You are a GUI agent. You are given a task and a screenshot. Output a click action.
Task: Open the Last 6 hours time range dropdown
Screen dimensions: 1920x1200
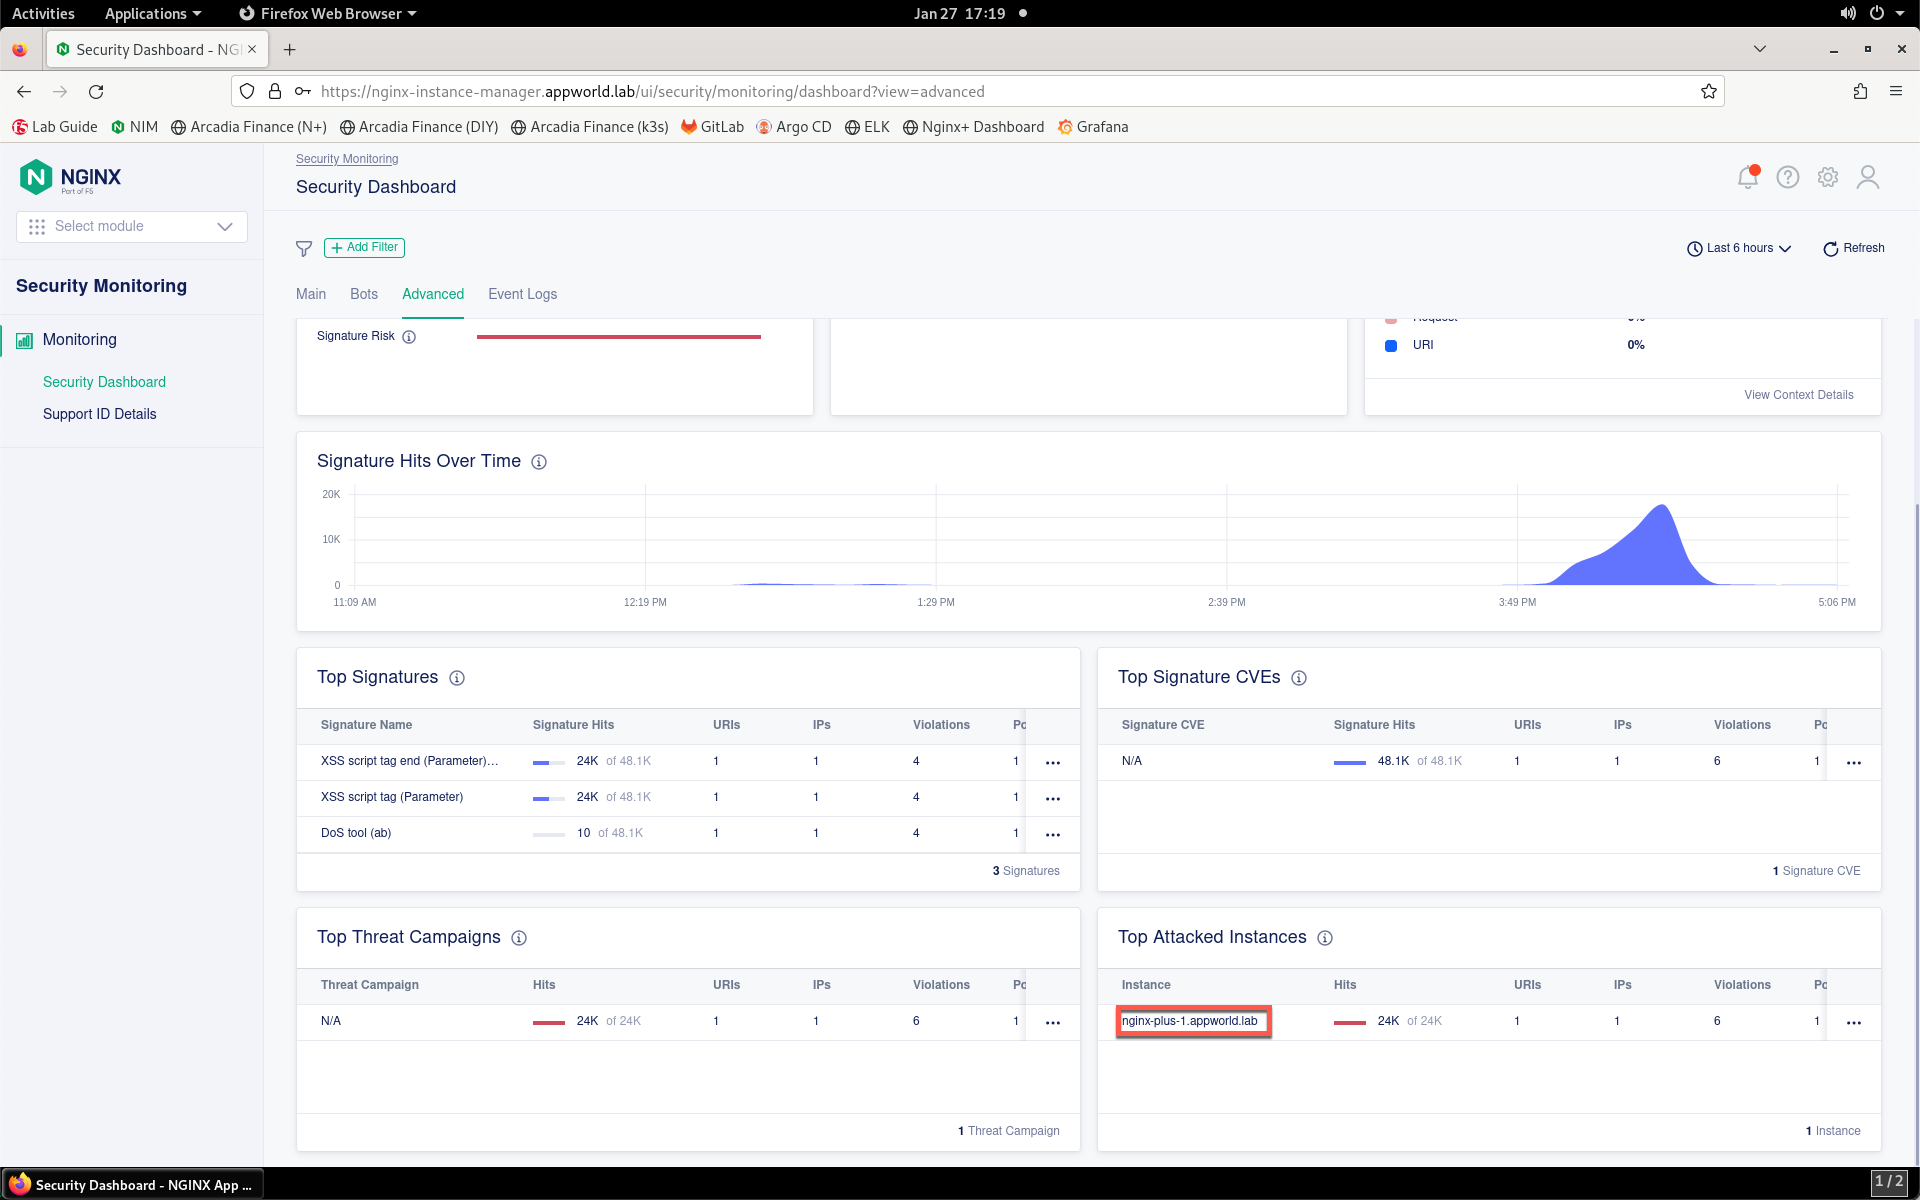tap(1739, 248)
